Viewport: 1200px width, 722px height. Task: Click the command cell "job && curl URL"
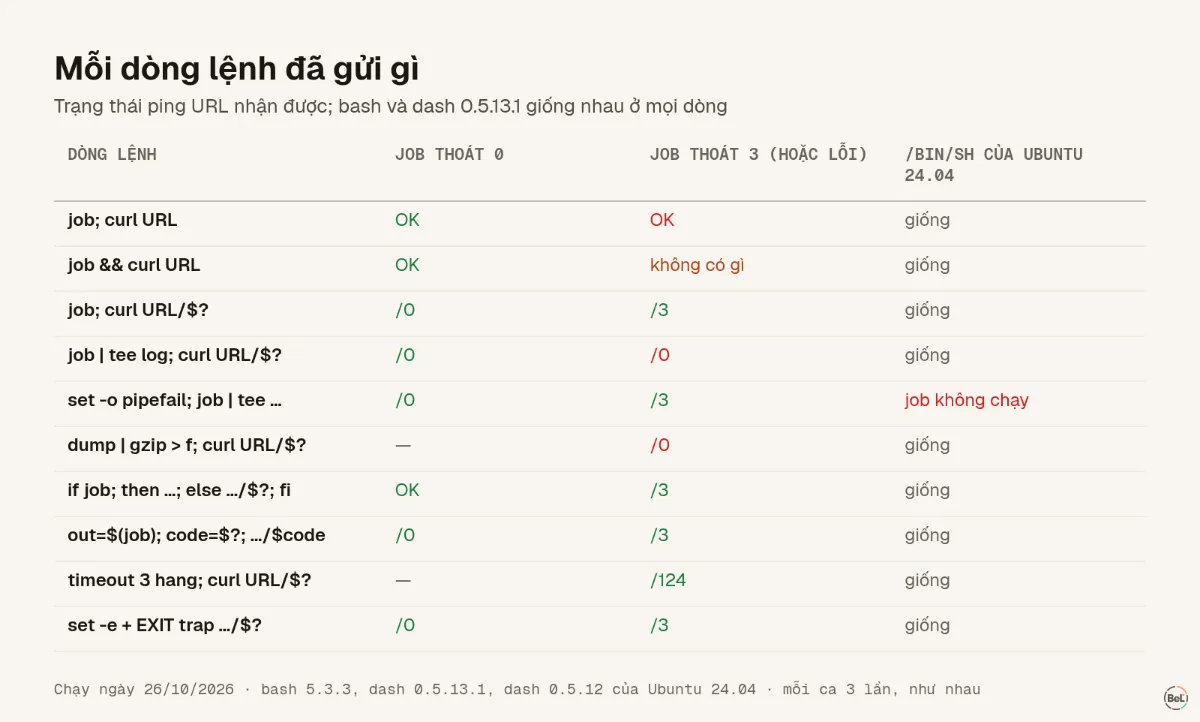coord(134,265)
